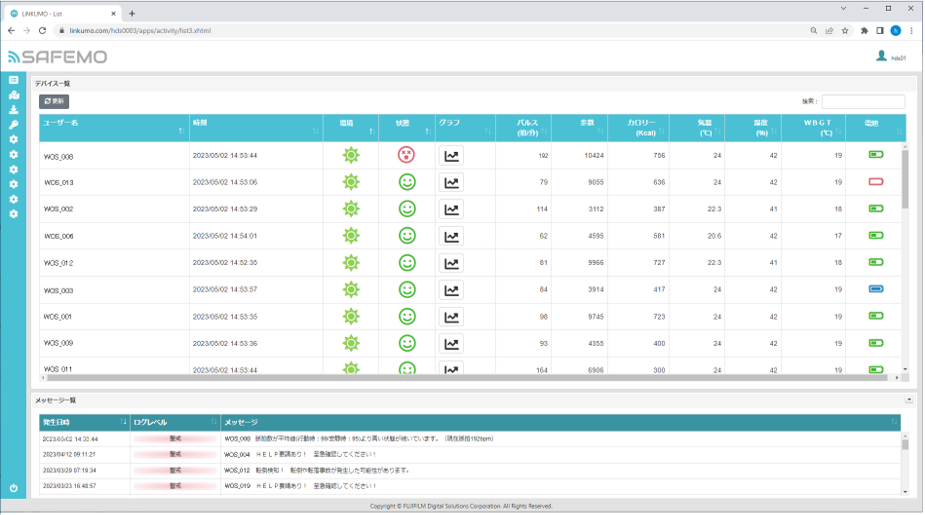
Task: Collapse the メッセージ一覧 panel
Action: (909, 399)
